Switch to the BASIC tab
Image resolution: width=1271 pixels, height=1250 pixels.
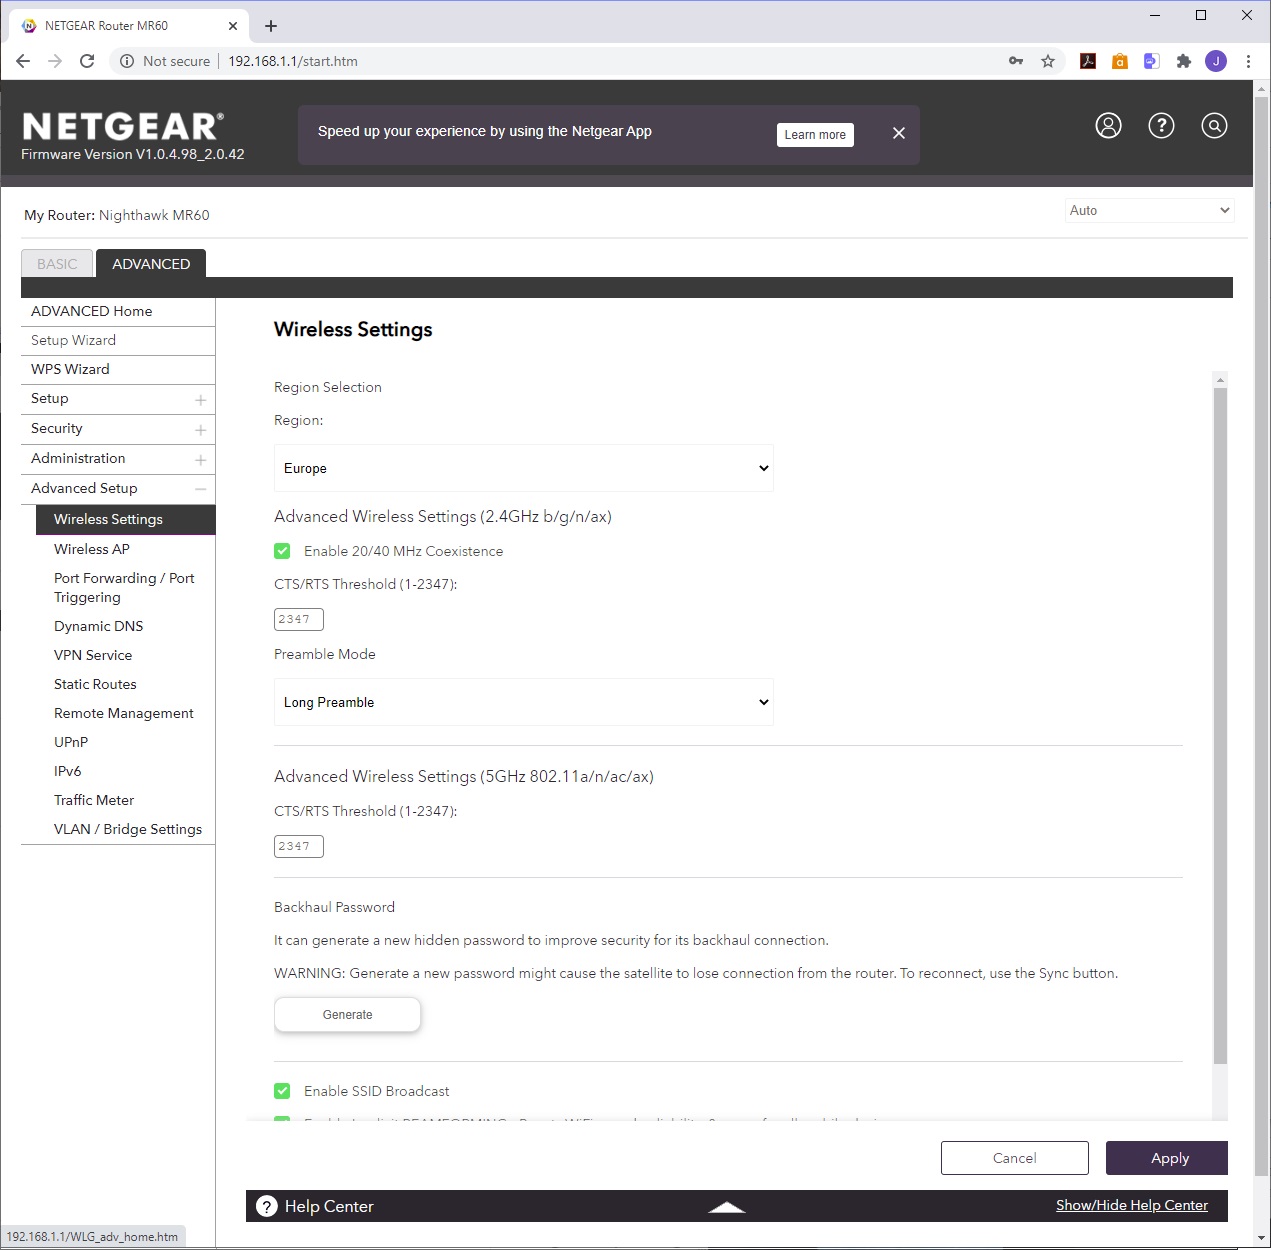[x=57, y=264]
